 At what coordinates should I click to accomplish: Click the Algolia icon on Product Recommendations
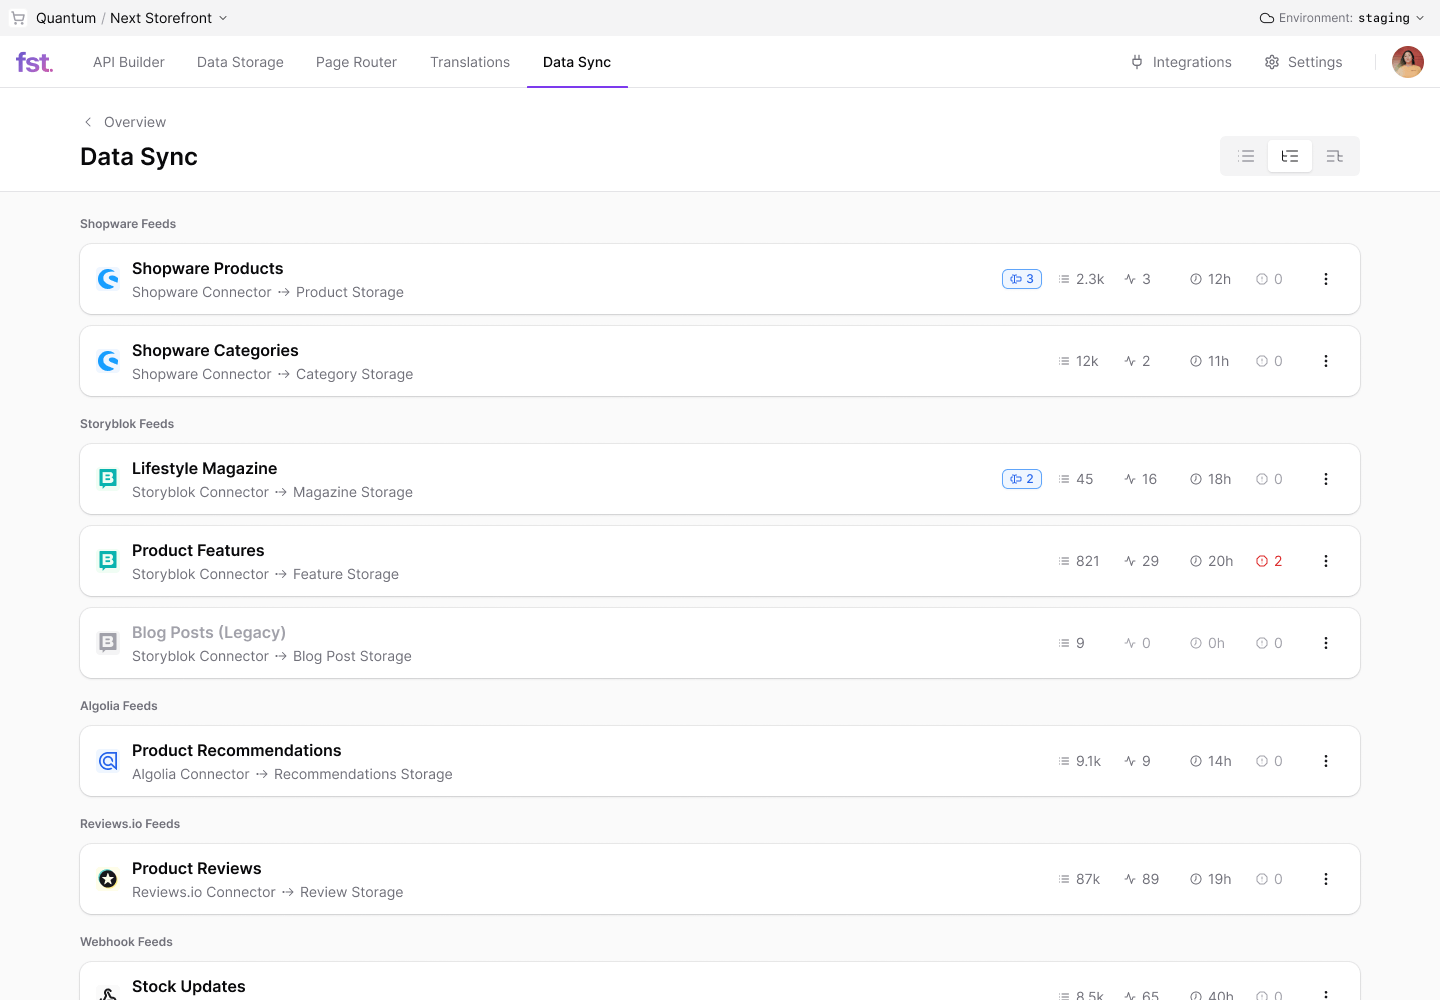click(x=108, y=761)
